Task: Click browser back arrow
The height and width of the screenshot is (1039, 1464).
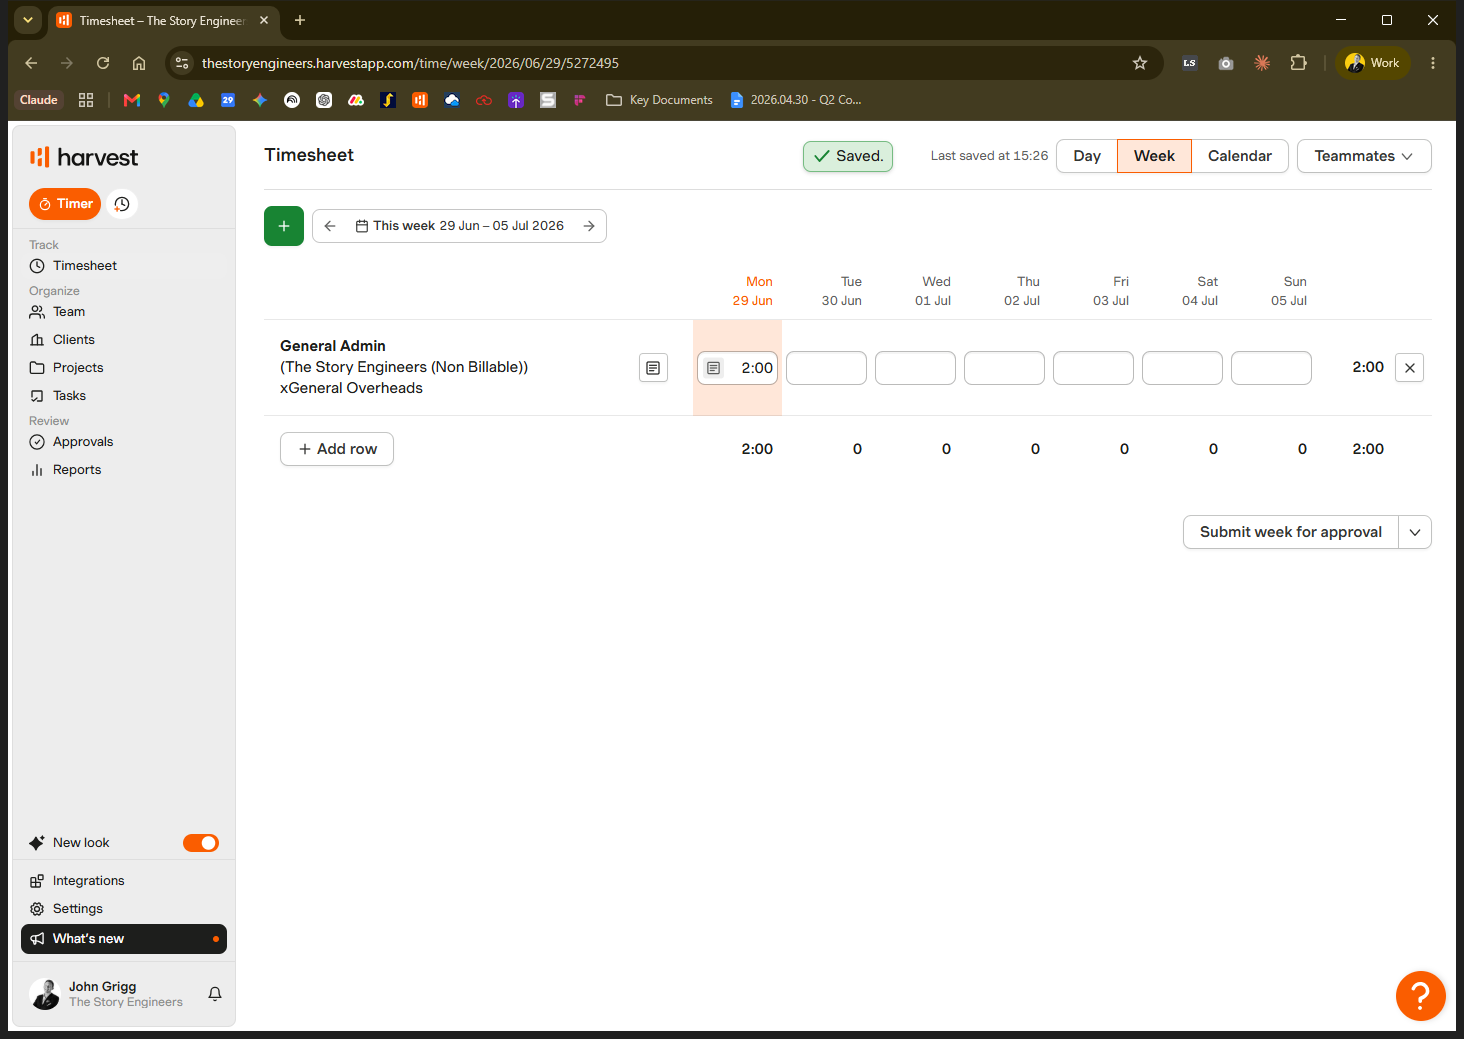Action: tap(31, 63)
